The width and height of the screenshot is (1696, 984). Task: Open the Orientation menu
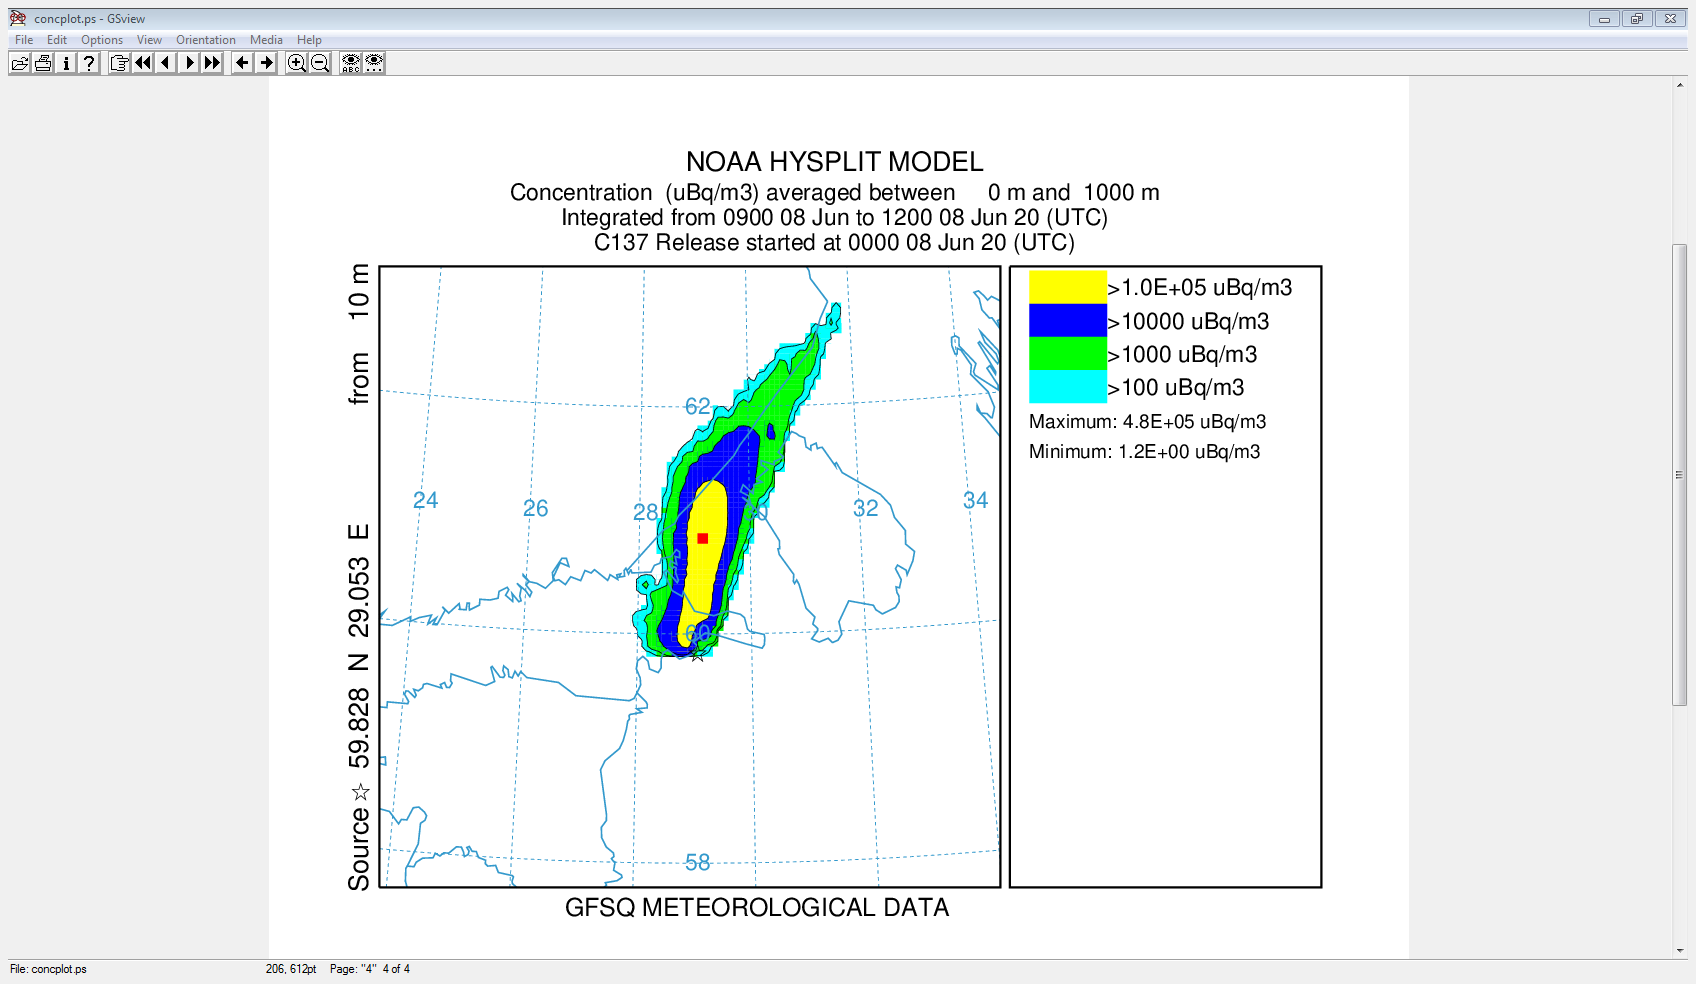206,40
